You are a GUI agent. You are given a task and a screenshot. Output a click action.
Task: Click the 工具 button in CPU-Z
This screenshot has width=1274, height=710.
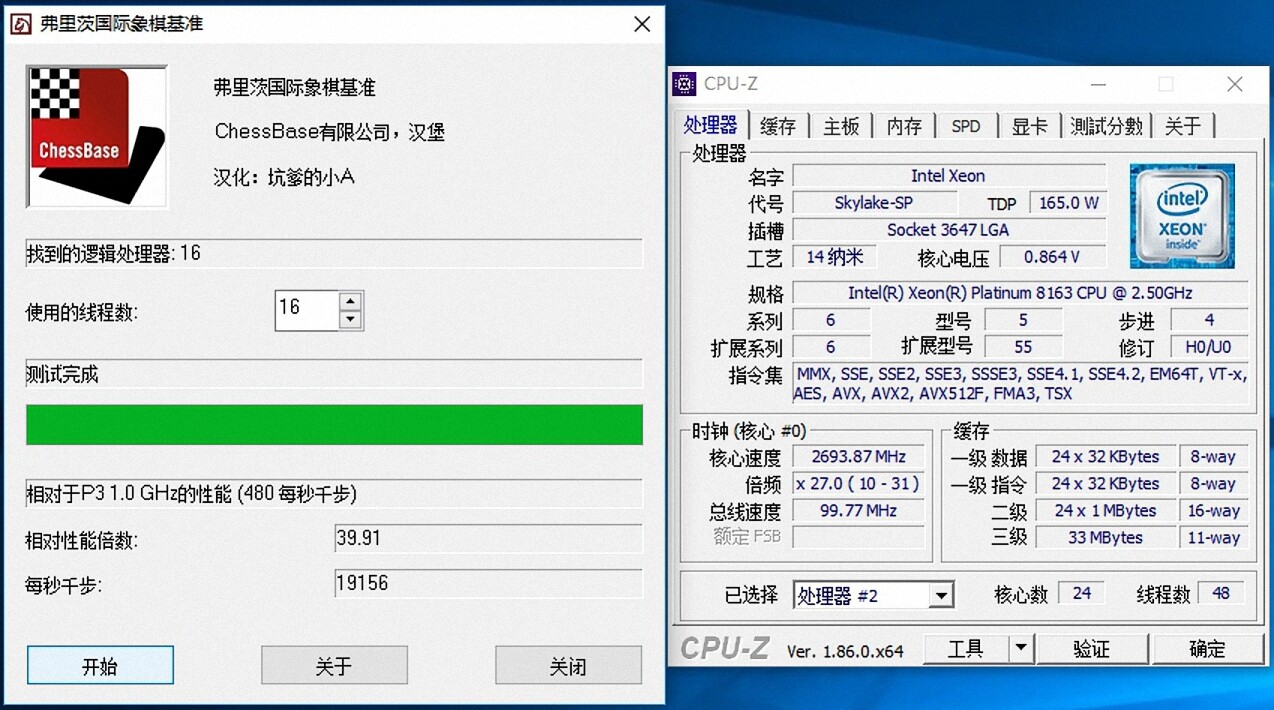[x=965, y=649]
